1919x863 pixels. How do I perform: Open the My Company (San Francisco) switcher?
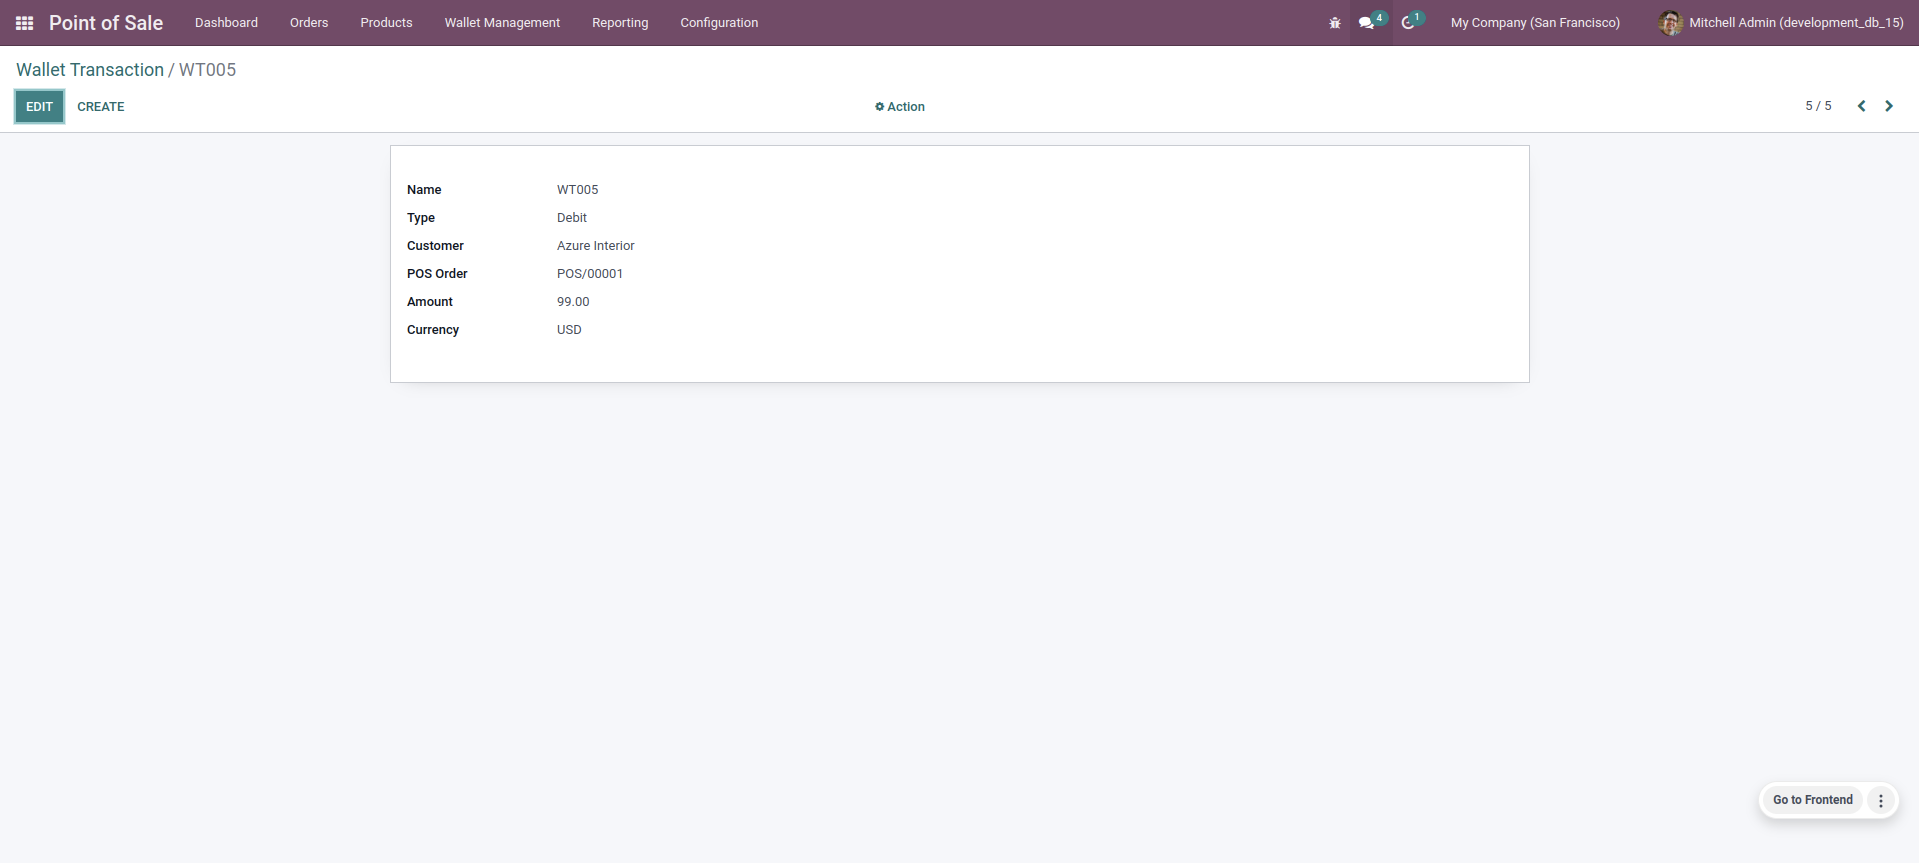[x=1535, y=23]
